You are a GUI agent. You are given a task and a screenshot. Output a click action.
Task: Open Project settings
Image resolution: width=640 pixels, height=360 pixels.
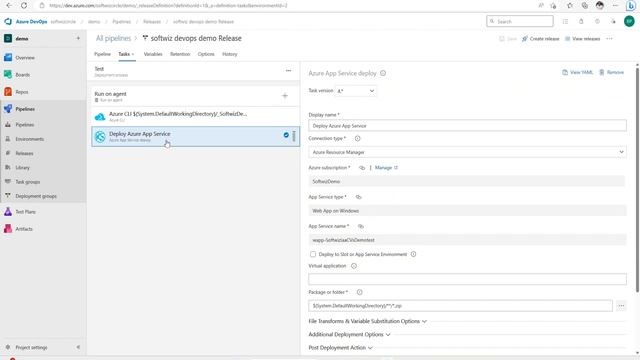tap(31, 347)
